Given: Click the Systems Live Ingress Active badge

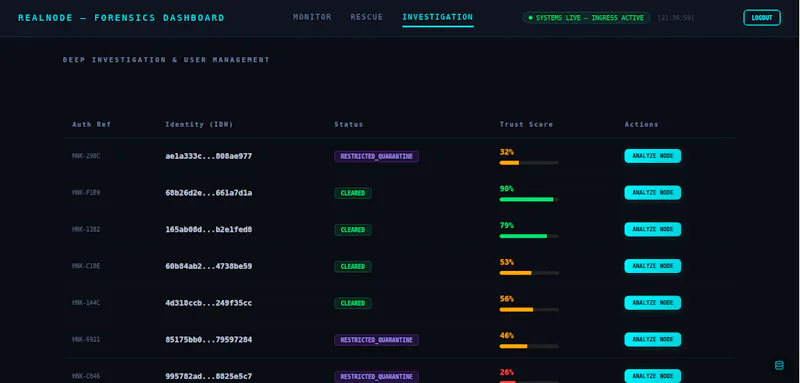Looking at the screenshot, I should pos(586,18).
